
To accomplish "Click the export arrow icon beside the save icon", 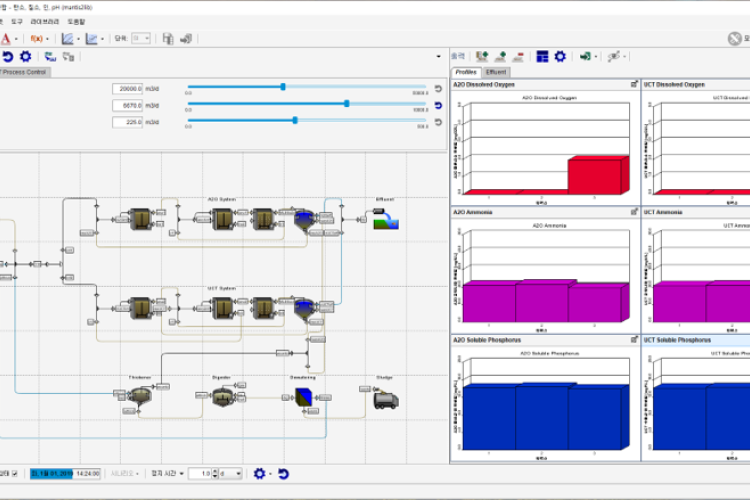I will click(186, 38).
